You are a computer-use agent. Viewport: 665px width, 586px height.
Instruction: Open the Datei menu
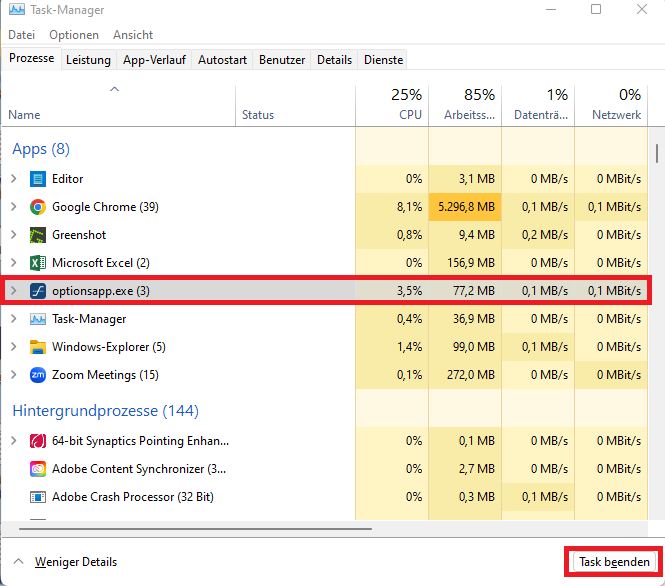tap(22, 35)
